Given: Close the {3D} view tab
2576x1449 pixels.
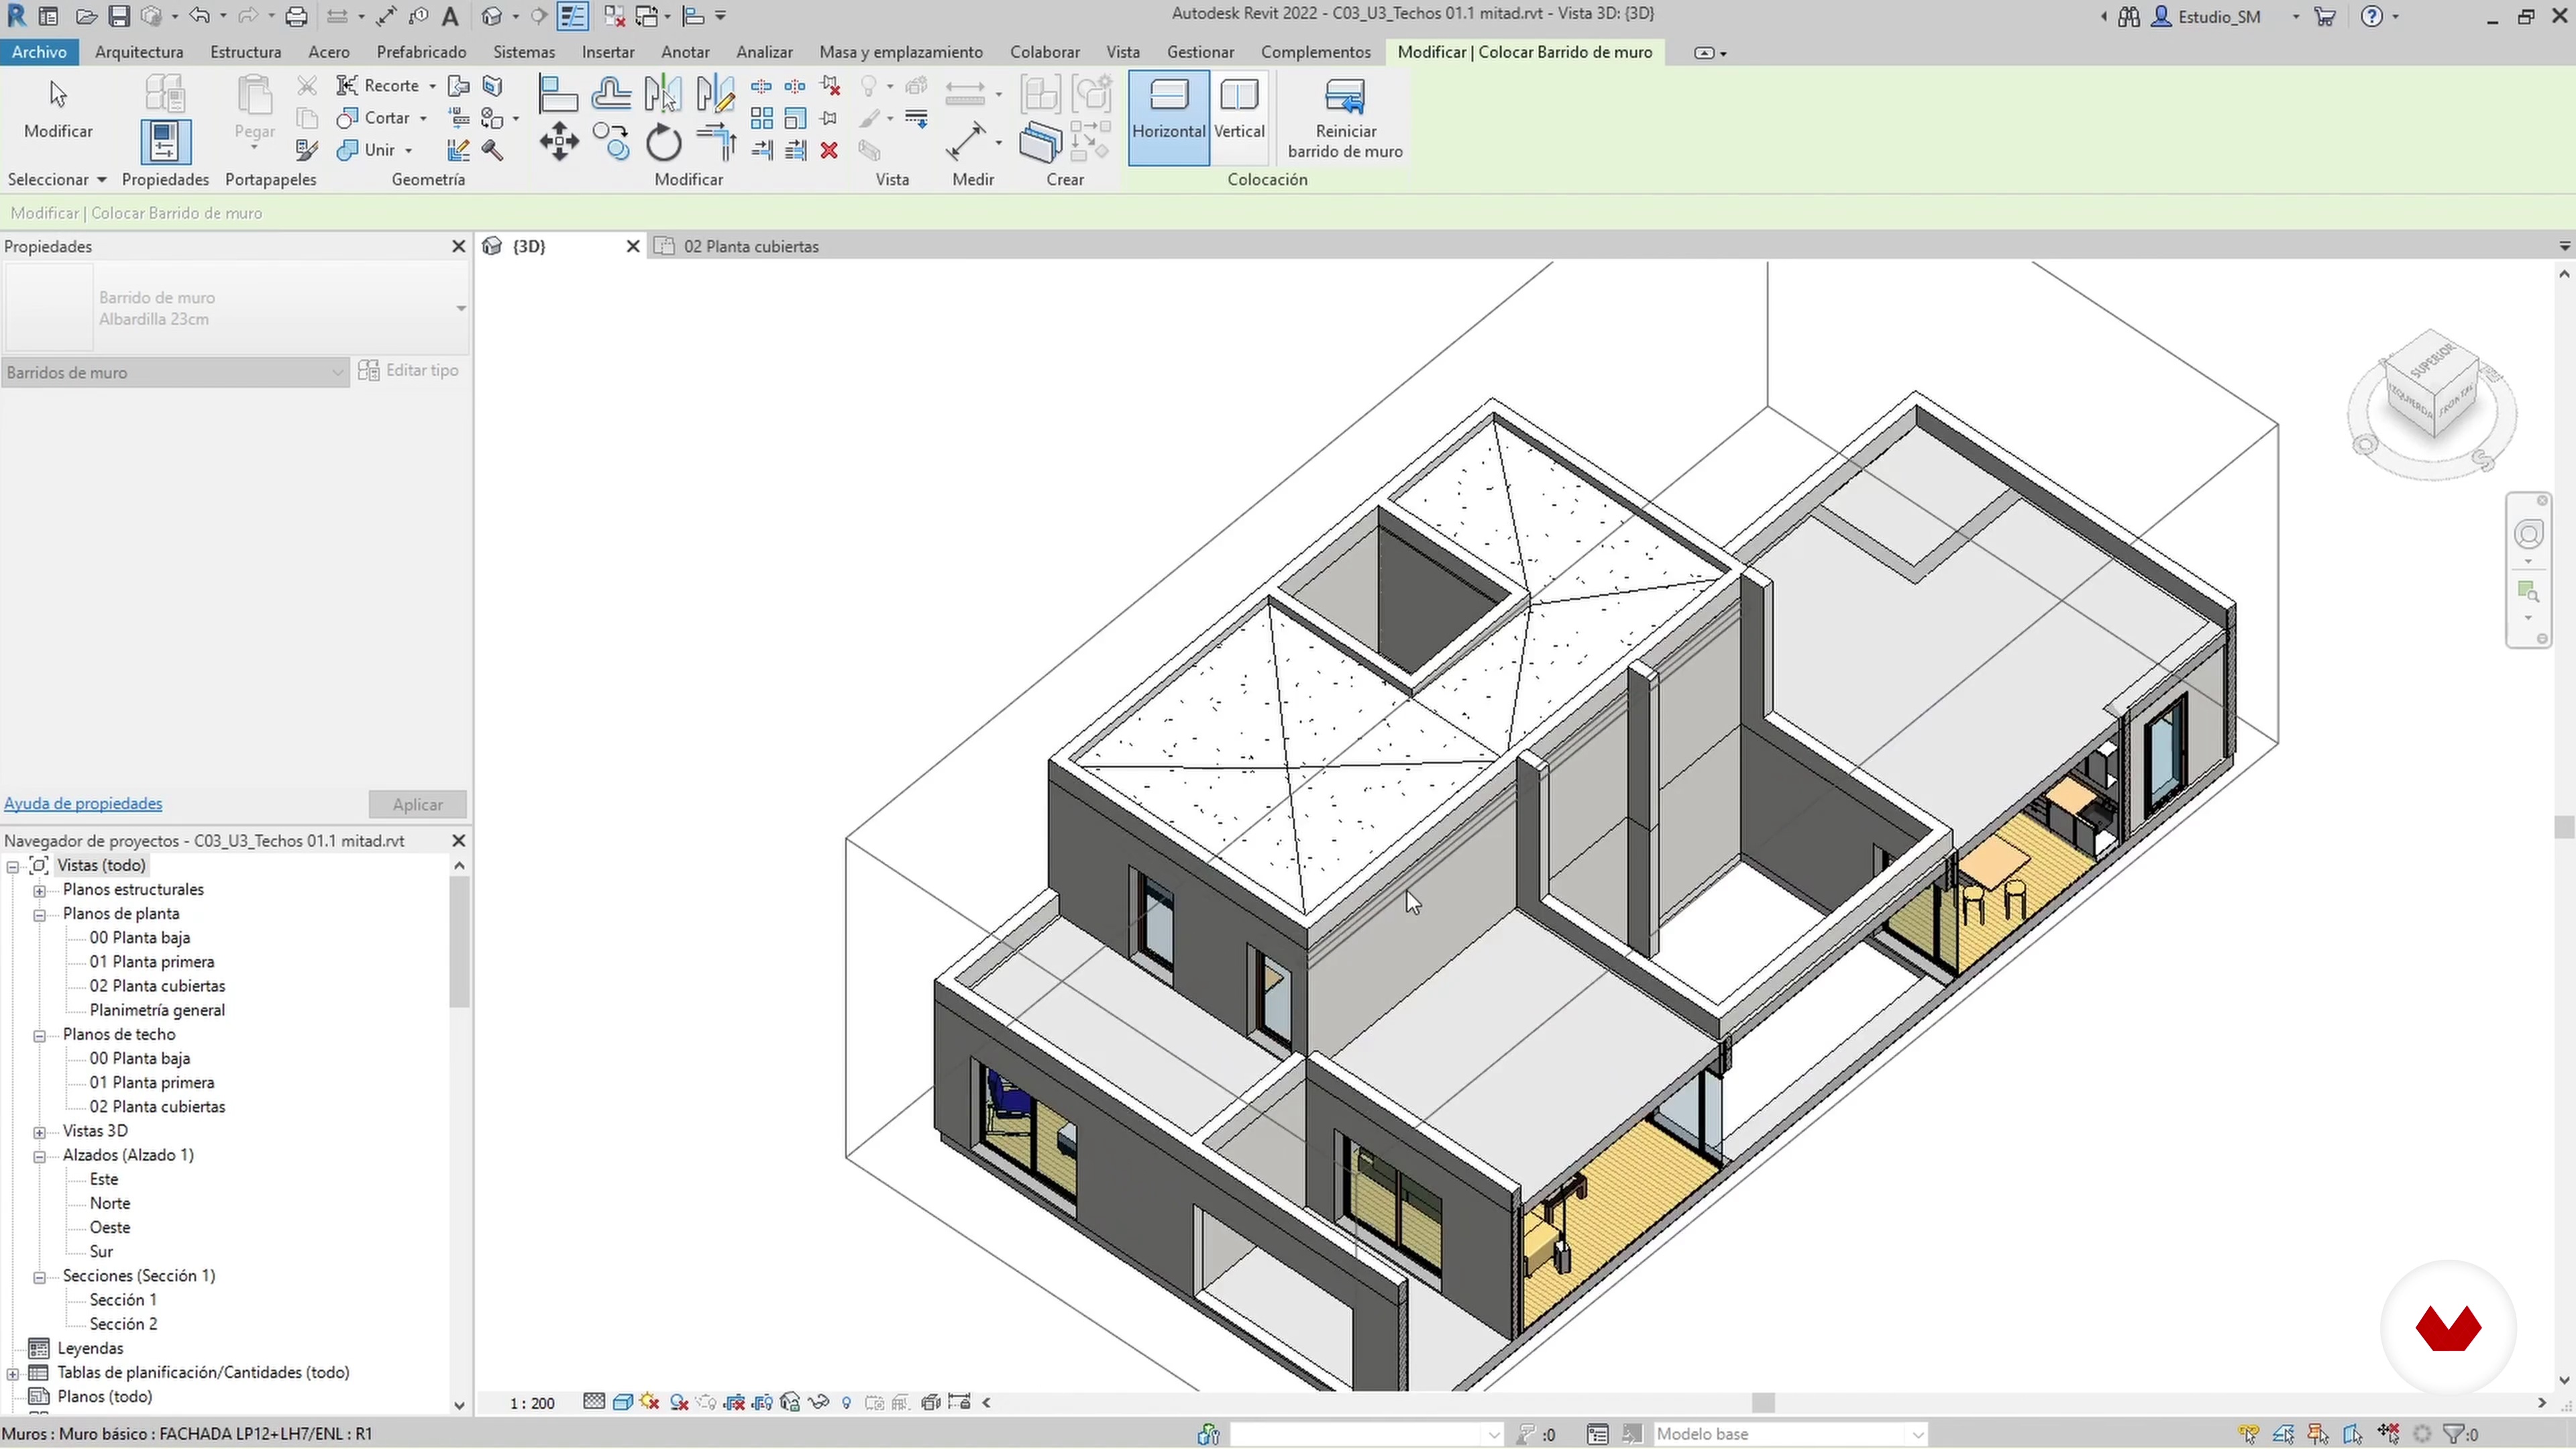Looking at the screenshot, I should click(632, 247).
